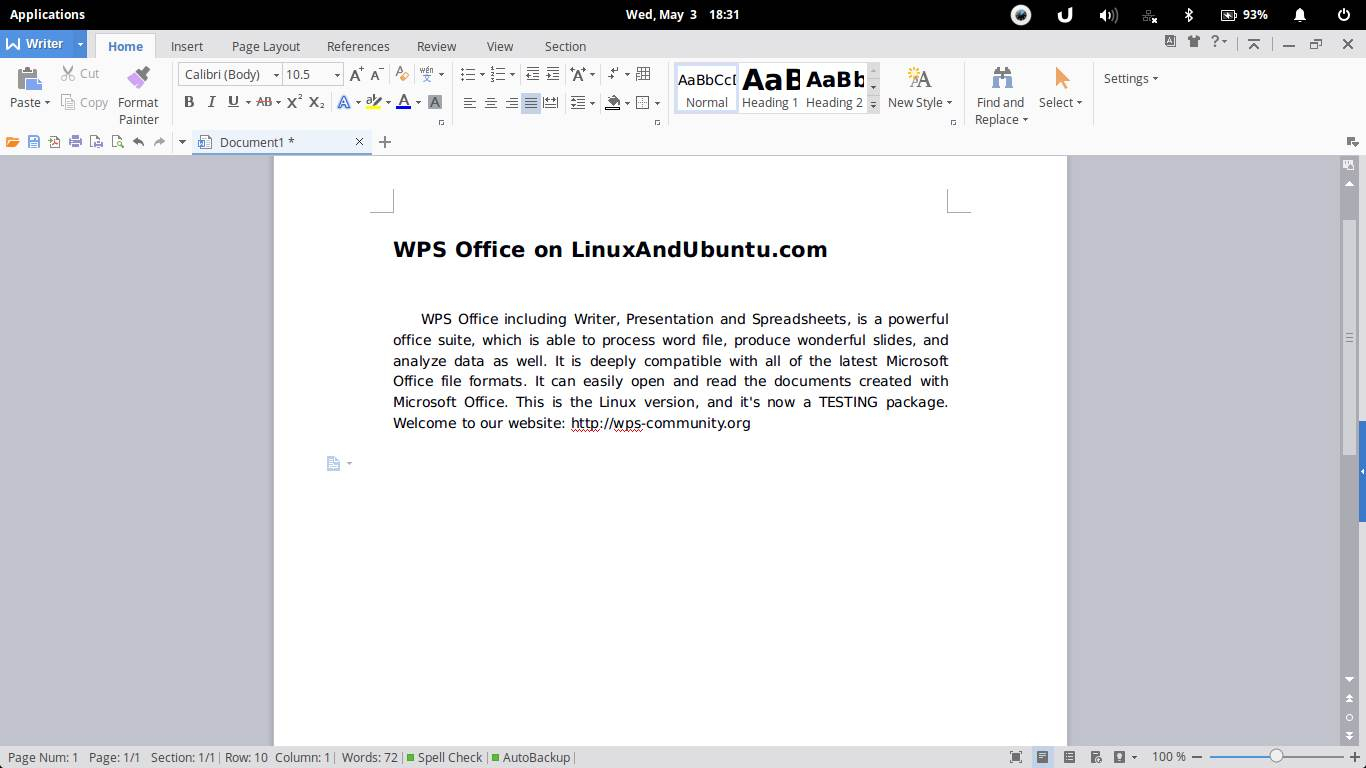This screenshot has width=1366, height=768.
Task: Click the skin shirt icon in title bar
Action: pyautogui.click(x=1194, y=41)
